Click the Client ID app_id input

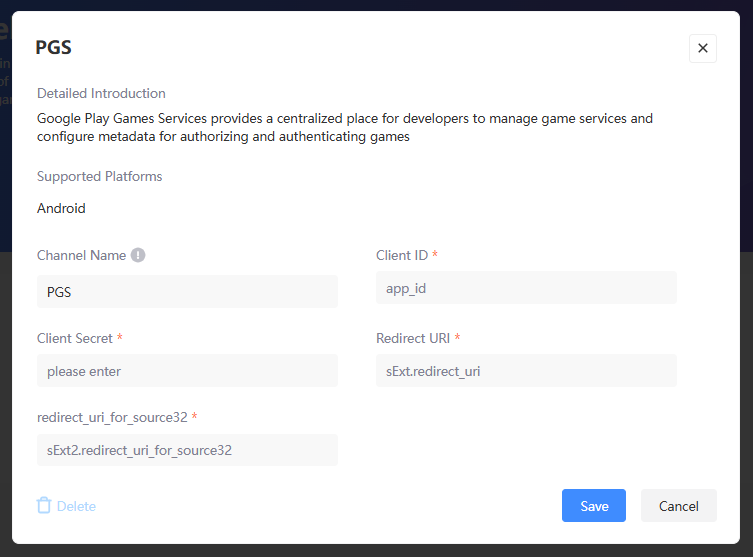tap(526, 288)
